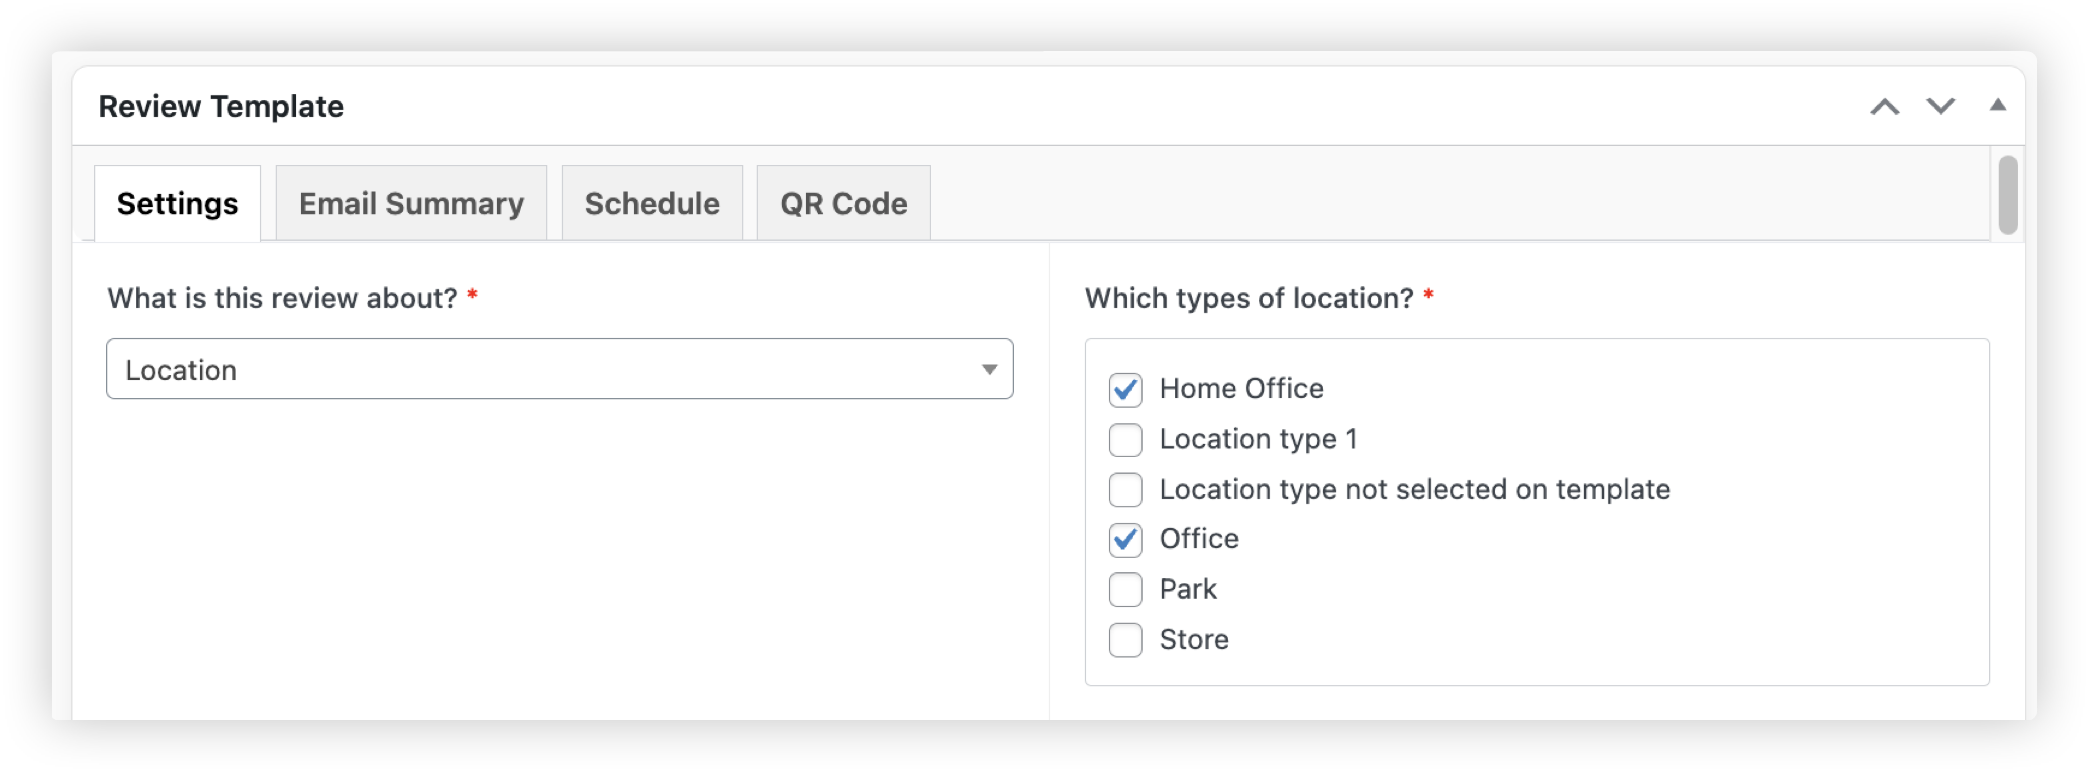Enable the Location type 1 checkbox
Viewport: 2090px width, 772px height.
(x=1125, y=439)
